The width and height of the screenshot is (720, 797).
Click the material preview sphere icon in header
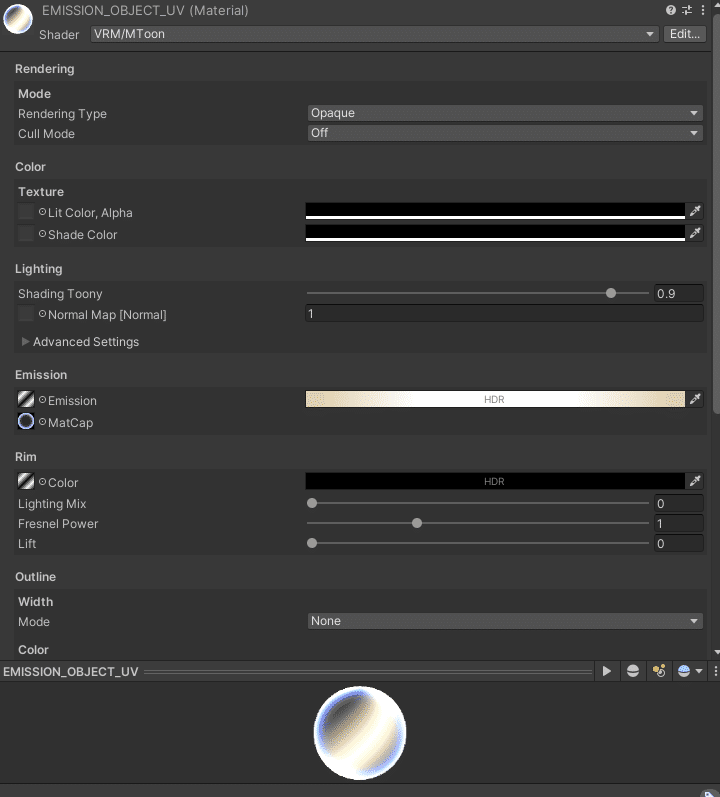(18, 19)
